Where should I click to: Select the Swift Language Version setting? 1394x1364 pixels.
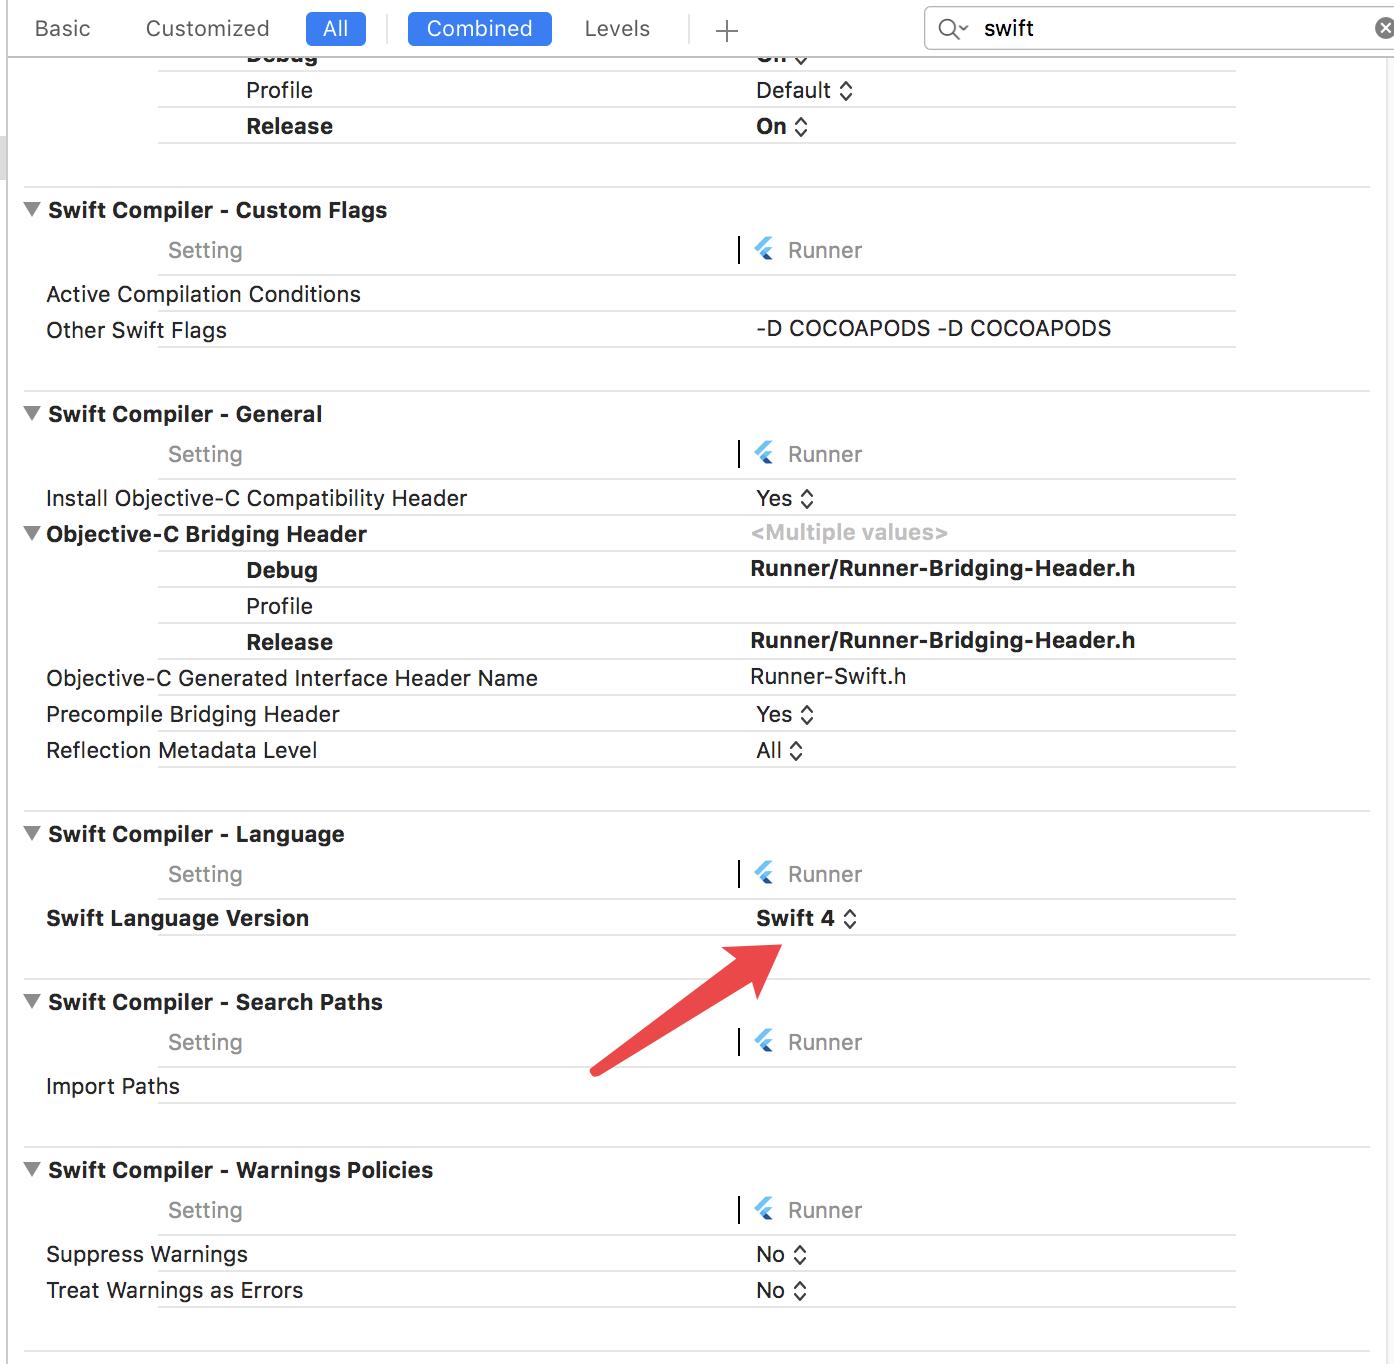coord(177,918)
